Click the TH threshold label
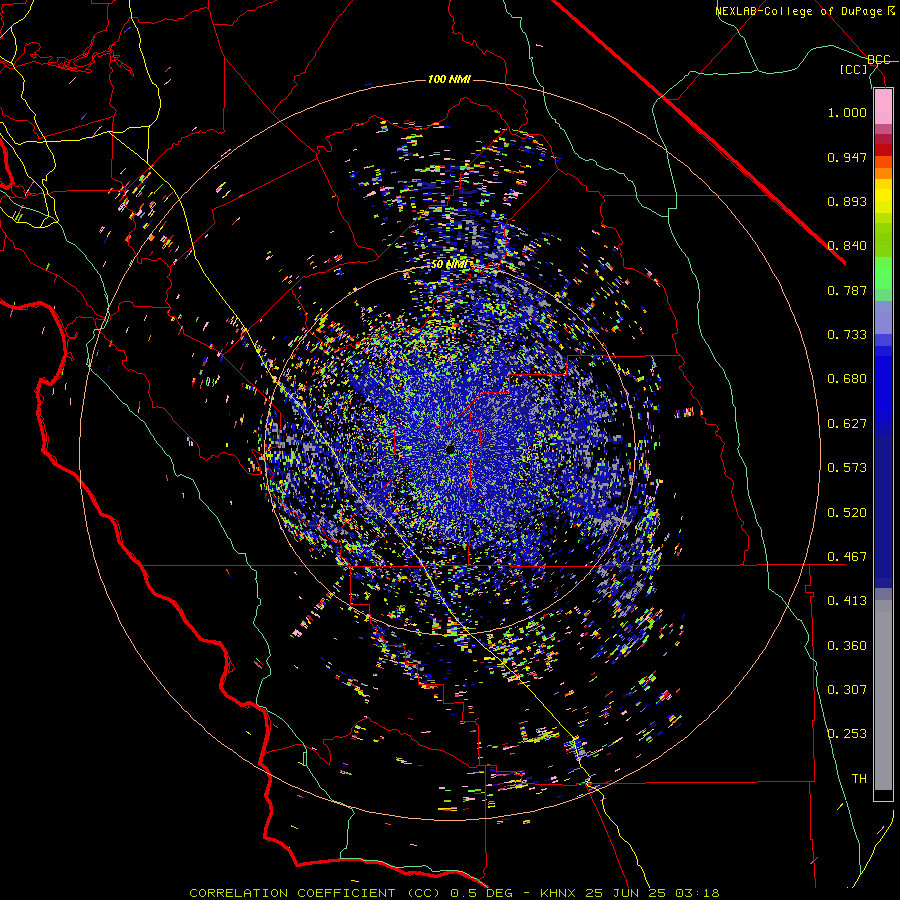The width and height of the screenshot is (900, 900). 859,779
